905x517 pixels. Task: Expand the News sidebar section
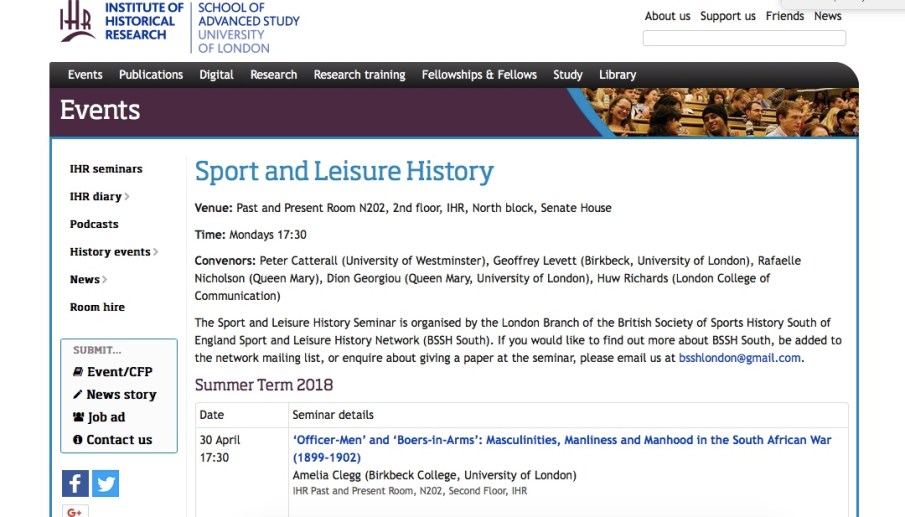click(x=88, y=280)
